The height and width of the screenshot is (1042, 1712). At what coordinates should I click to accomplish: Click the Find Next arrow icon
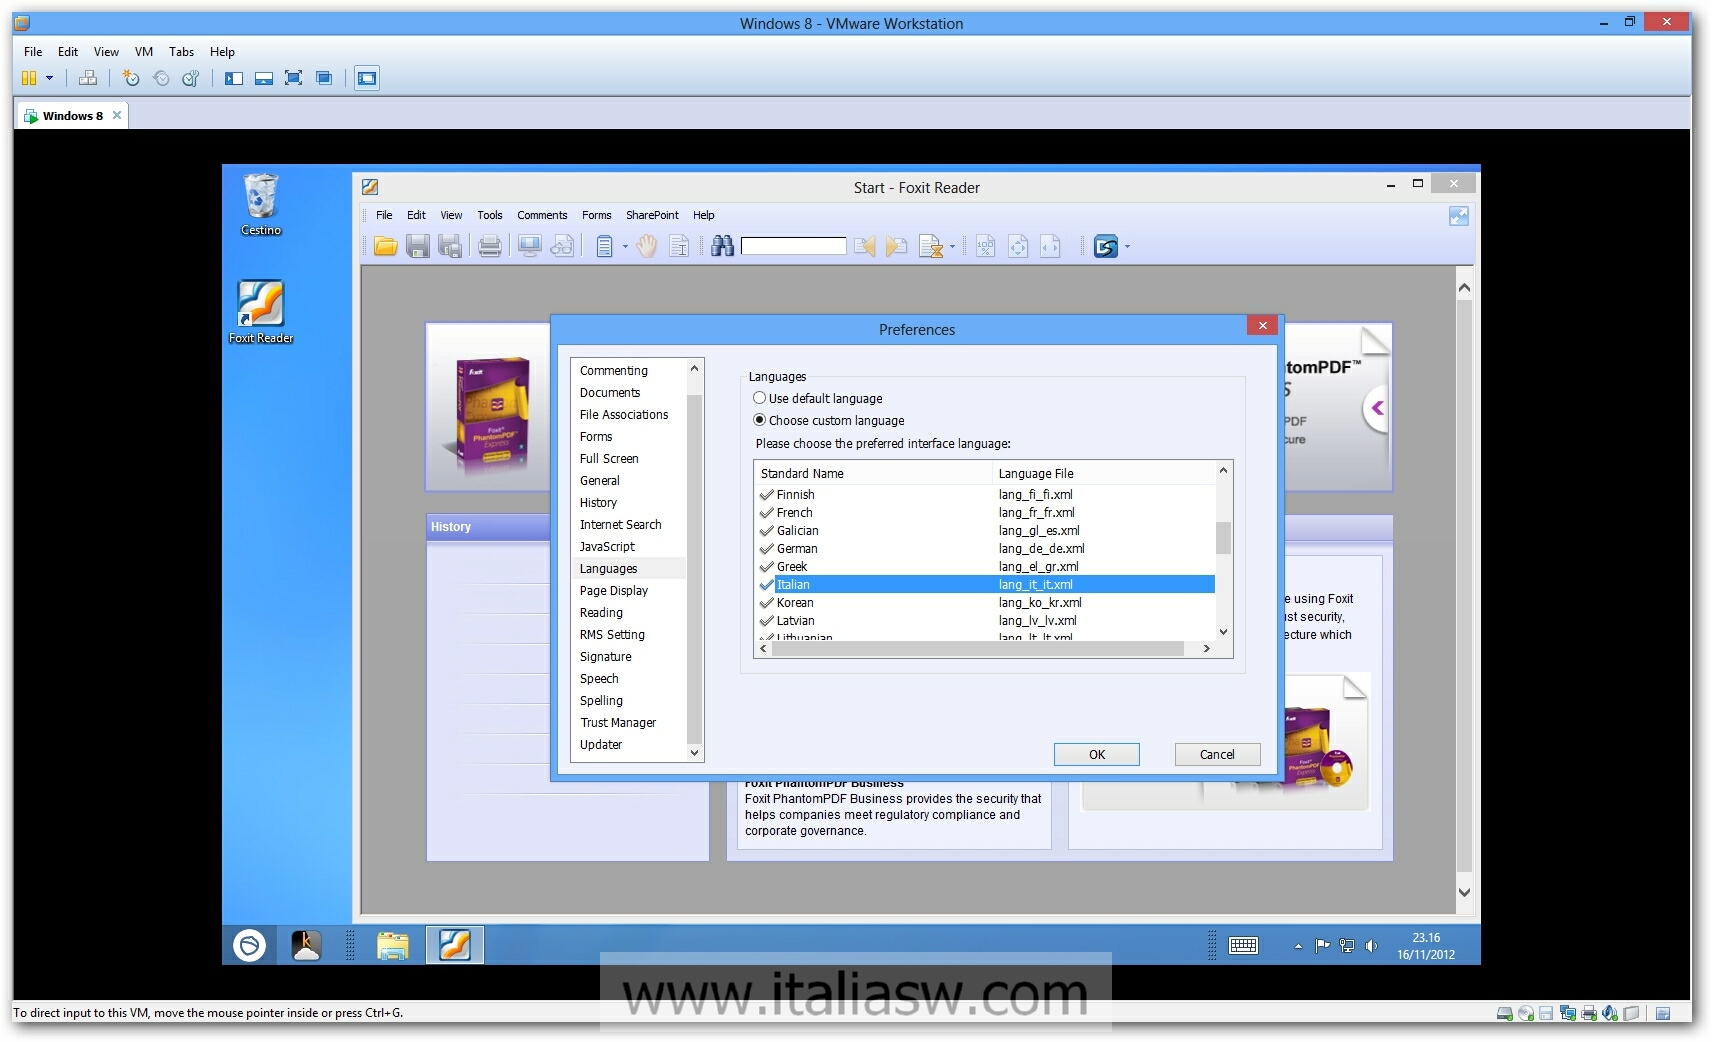tap(897, 246)
